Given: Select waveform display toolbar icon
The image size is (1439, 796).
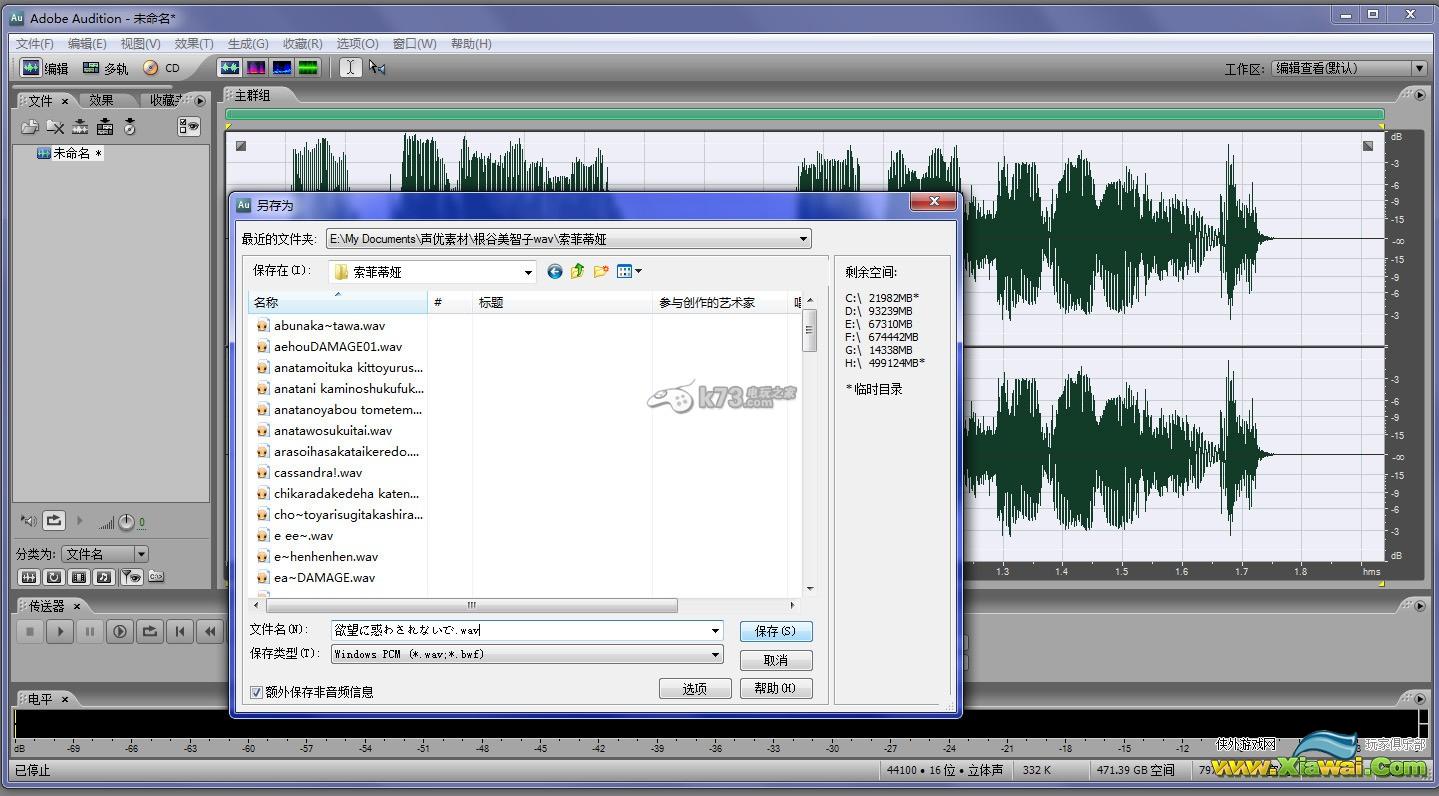Looking at the screenshot, I should (x=230, y=68).
